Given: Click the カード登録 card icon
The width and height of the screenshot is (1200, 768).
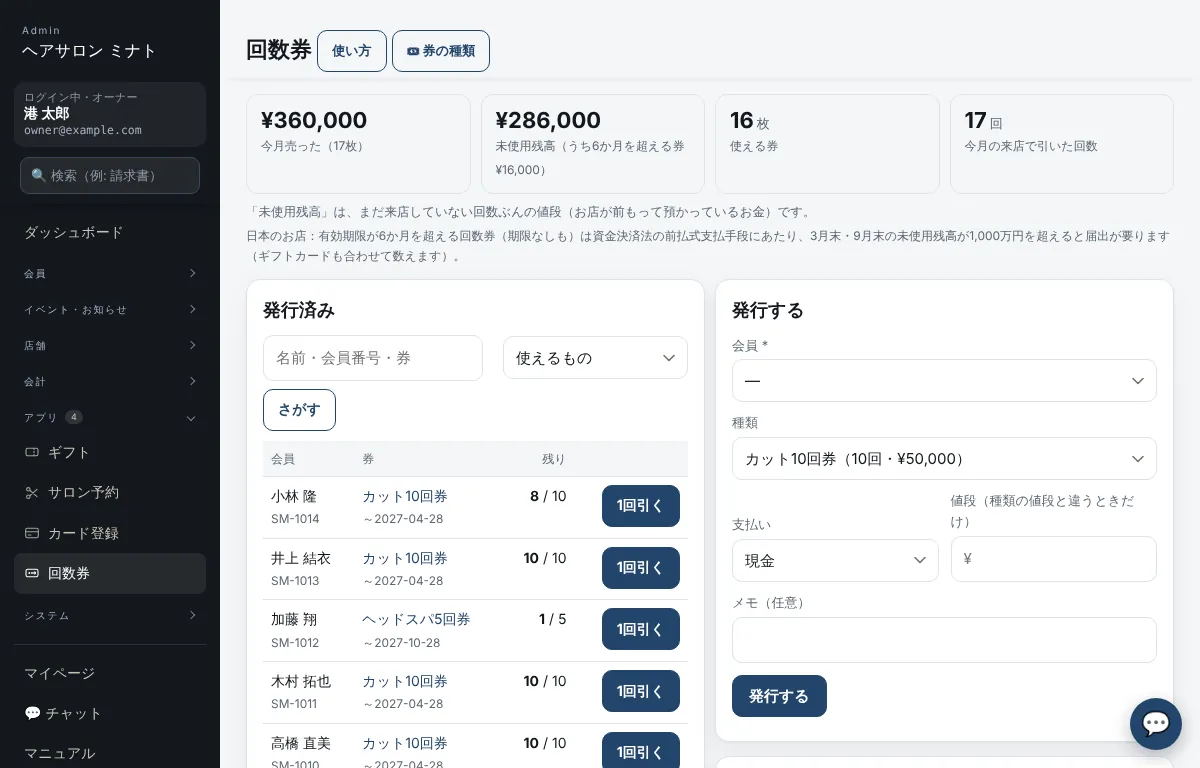Looking at the screenshot, I should point(32,533).
